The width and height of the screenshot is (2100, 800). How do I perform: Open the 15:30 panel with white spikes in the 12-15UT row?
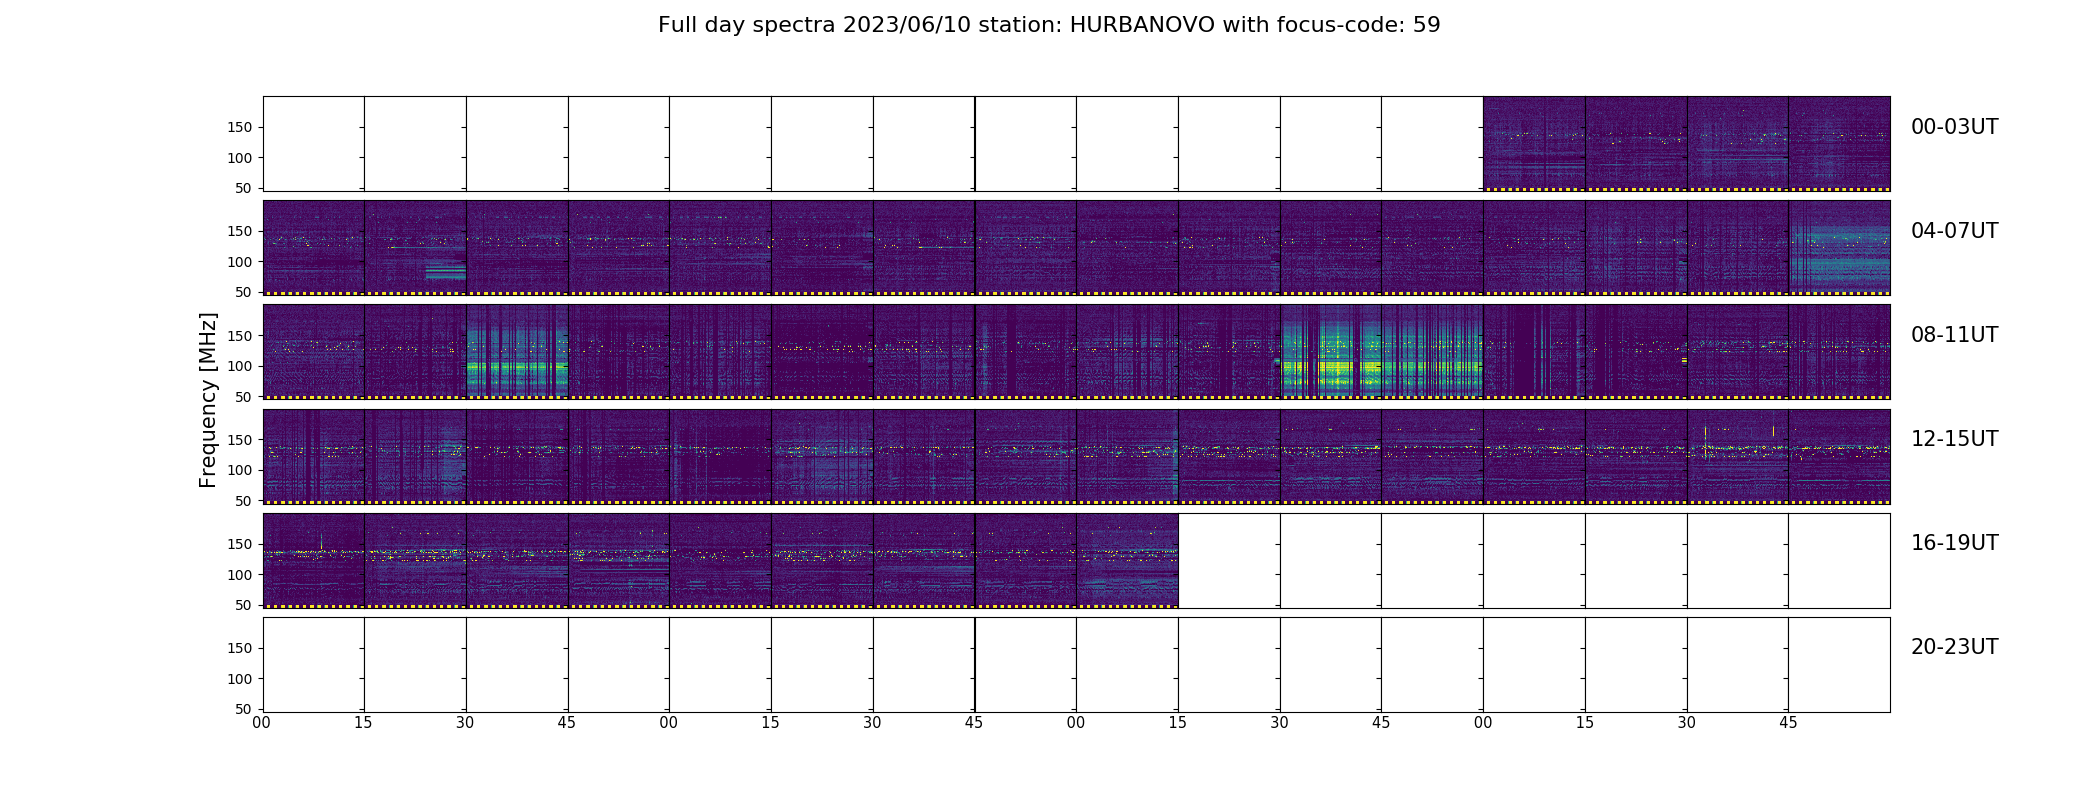(1737, 456)
